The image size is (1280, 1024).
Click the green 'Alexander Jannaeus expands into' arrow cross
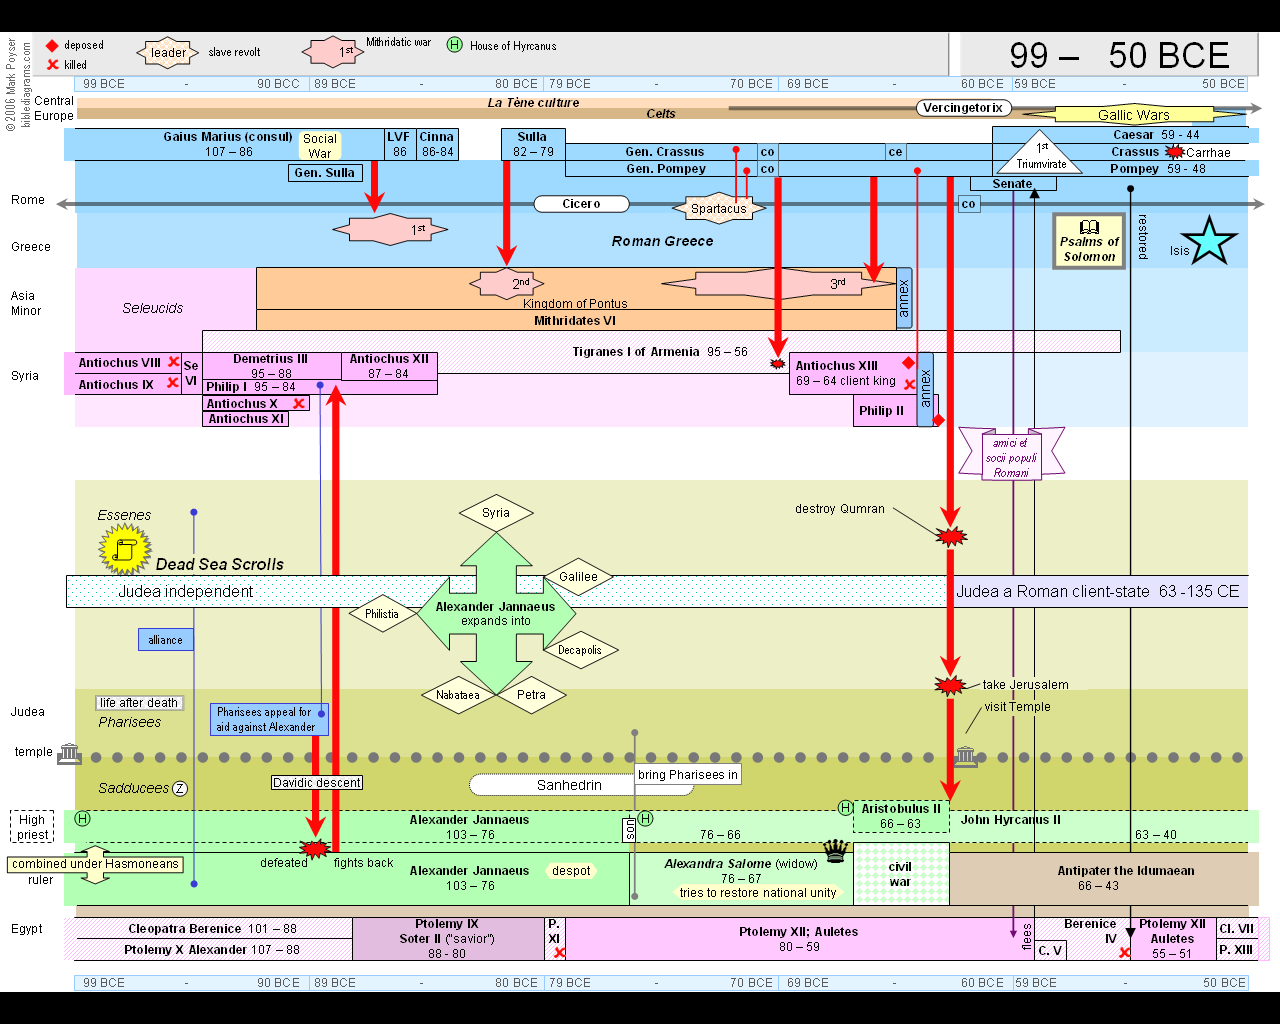(x=496, y=613)
